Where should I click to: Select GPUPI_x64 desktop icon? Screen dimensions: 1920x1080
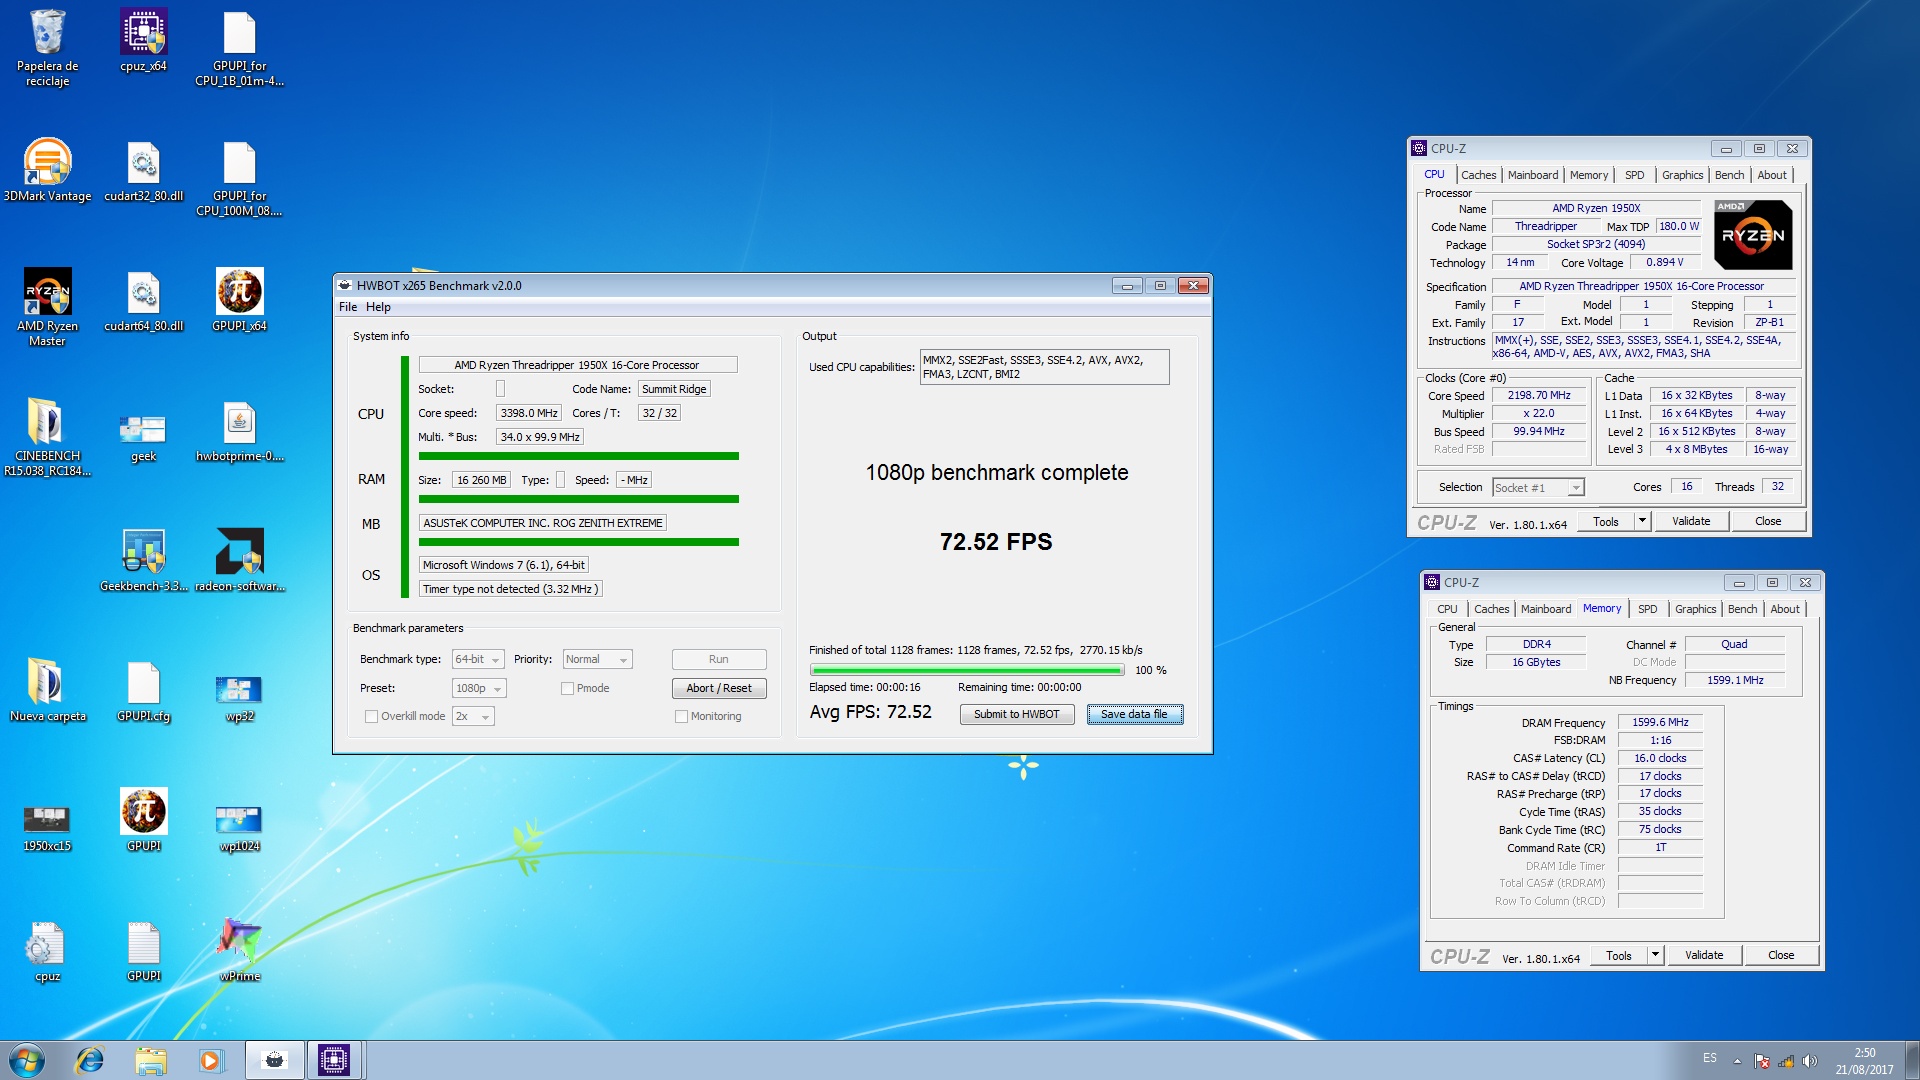[x=239, y=300]
